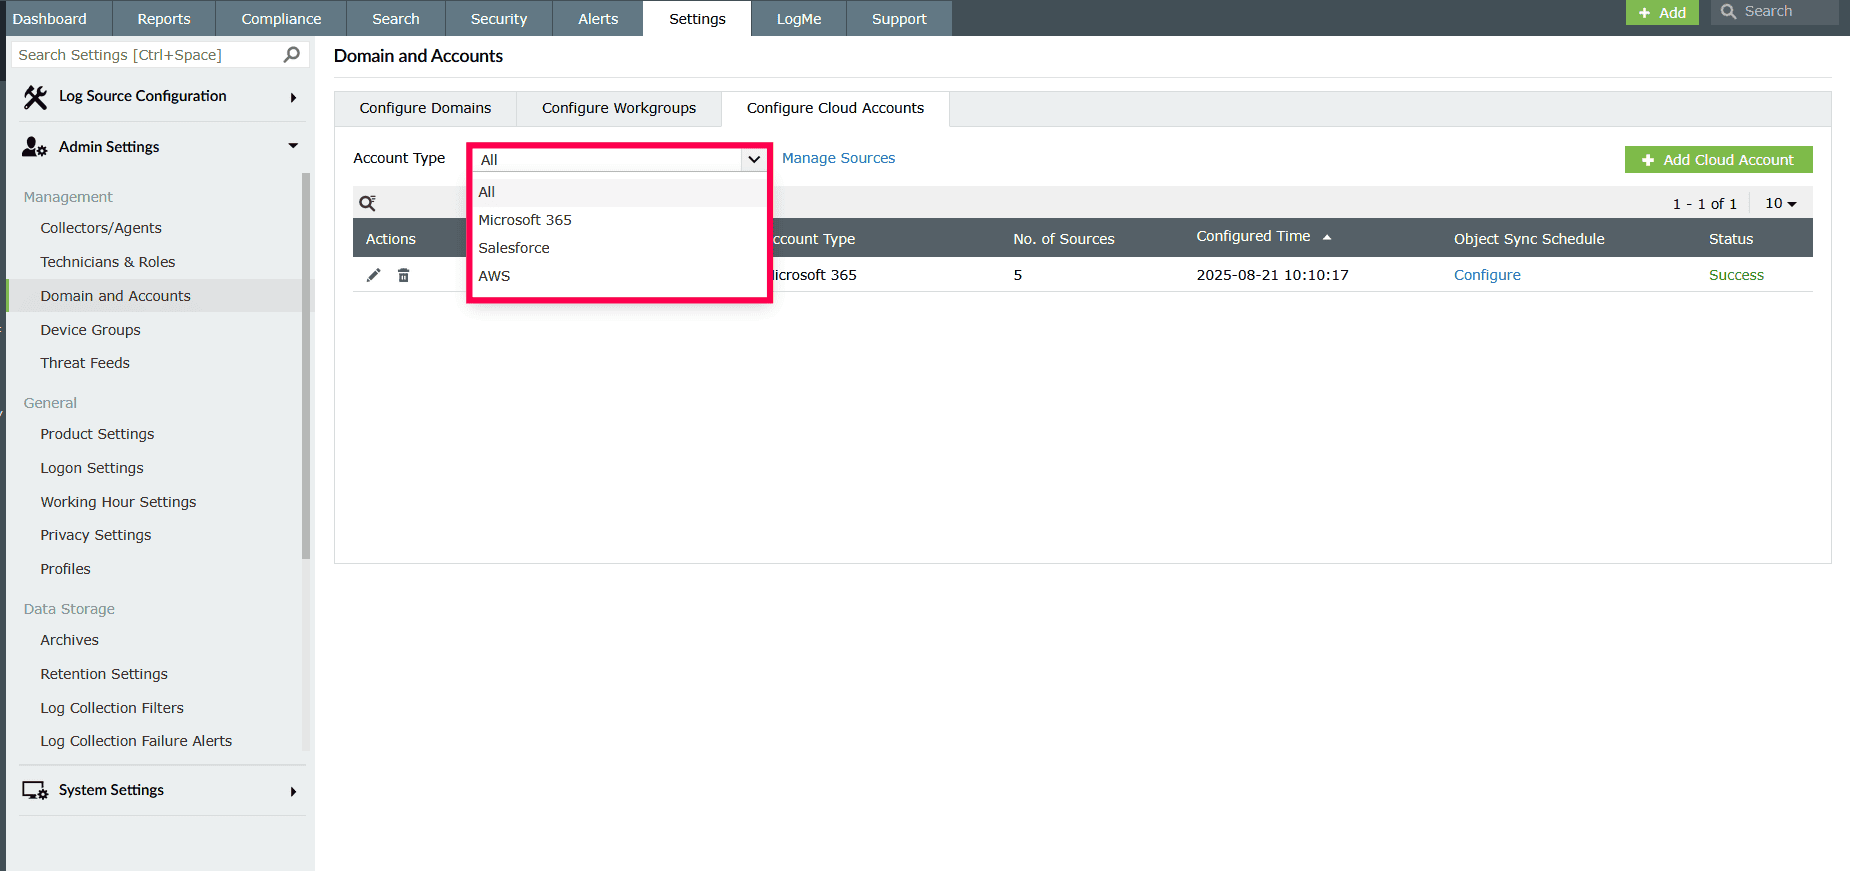
Task: Click Configure link under Object Sync Schedule
Action: click(x=1487, y=275)
